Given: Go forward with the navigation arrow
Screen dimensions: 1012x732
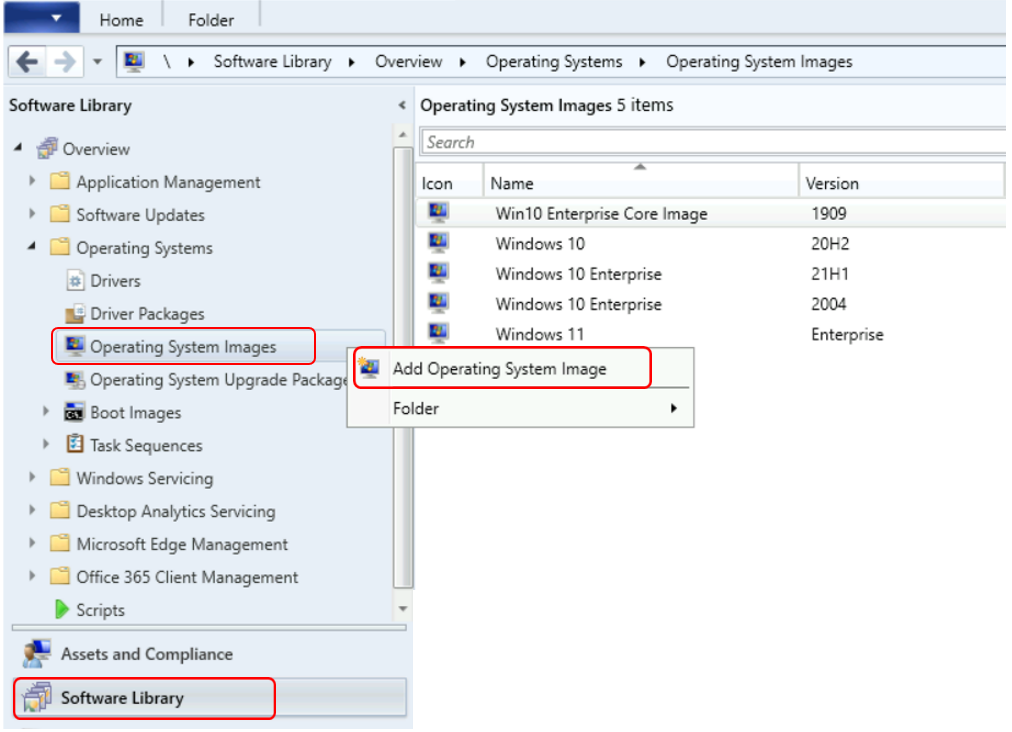Looking at the screenshot, I should [x=64, y=62].
